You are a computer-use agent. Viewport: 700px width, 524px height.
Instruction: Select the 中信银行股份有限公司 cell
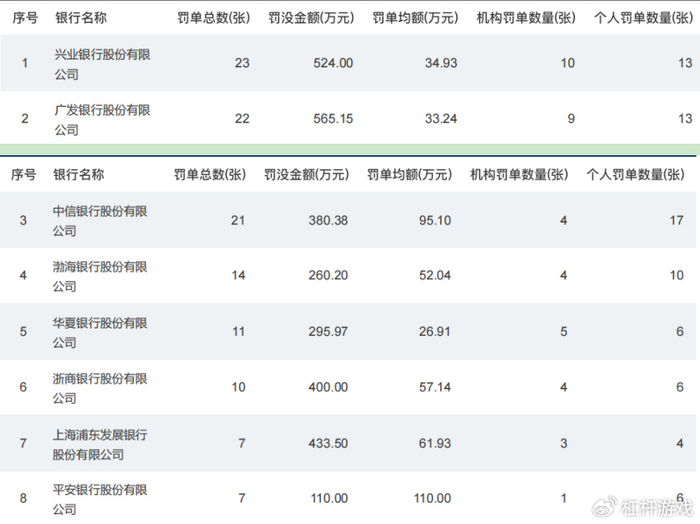100,220
